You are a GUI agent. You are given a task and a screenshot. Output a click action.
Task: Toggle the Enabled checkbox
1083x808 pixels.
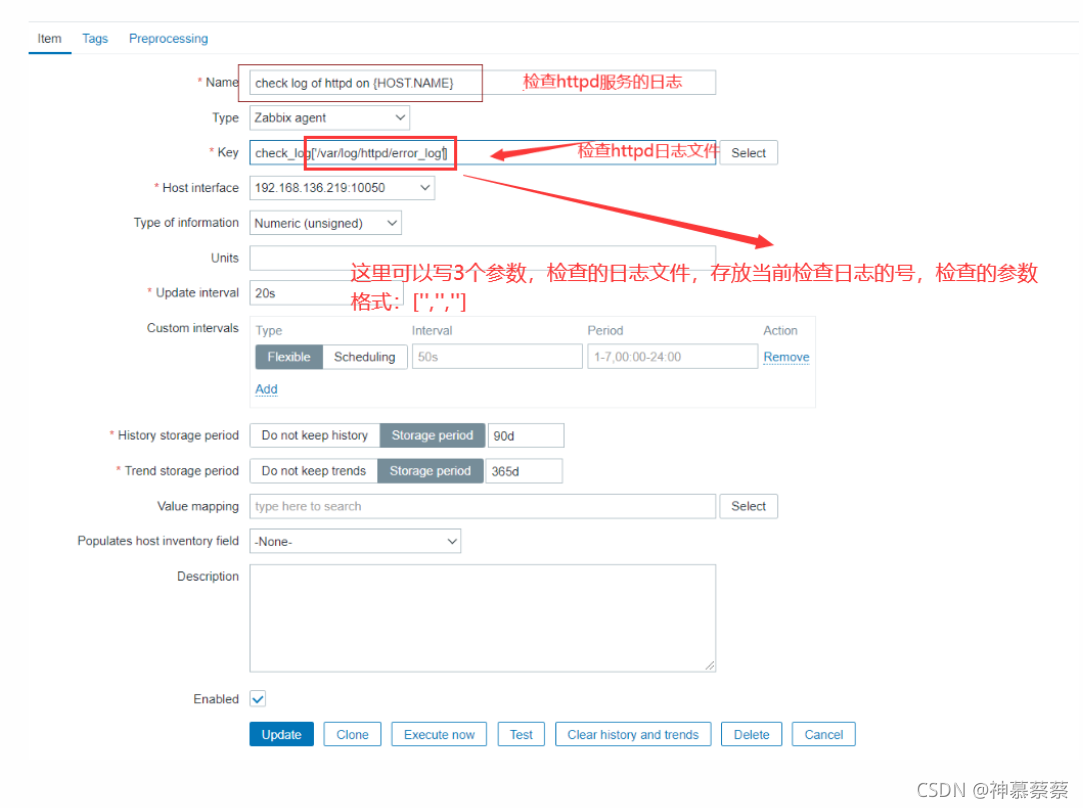(258, 699)
